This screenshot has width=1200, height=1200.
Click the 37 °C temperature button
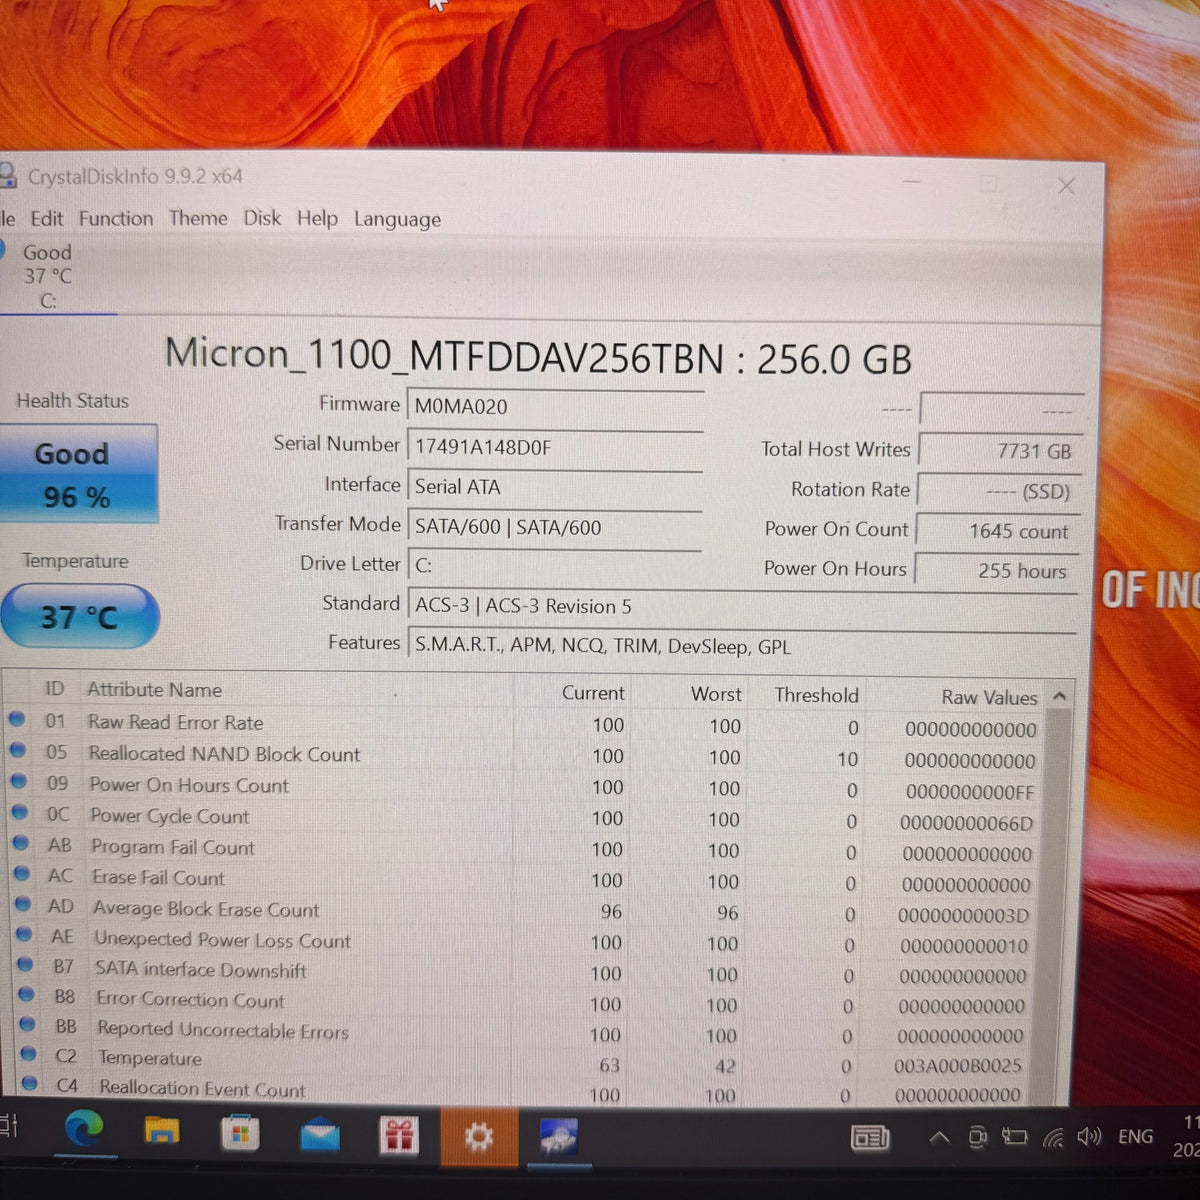click(79, 616)
